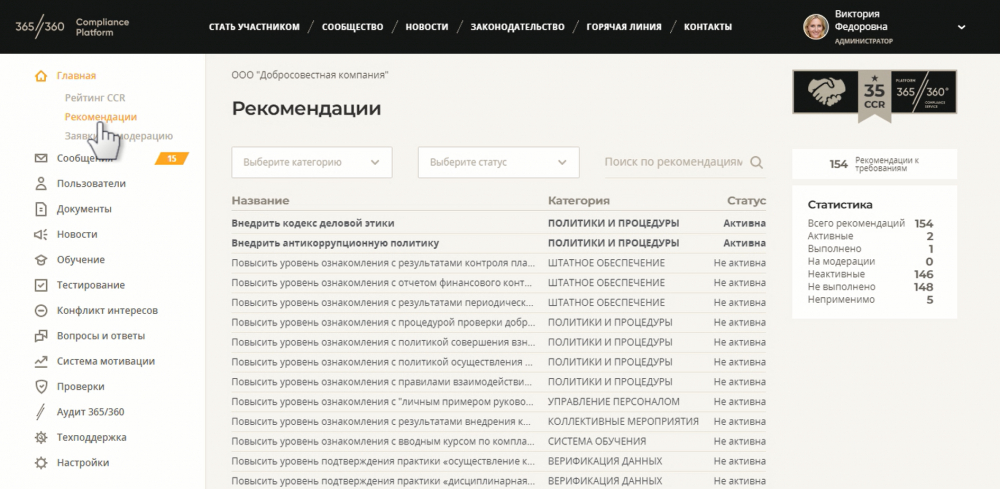This screenshot has width=1000, height=489.
Task: Click the Проверки shield icon
Action: pos(41,387)
